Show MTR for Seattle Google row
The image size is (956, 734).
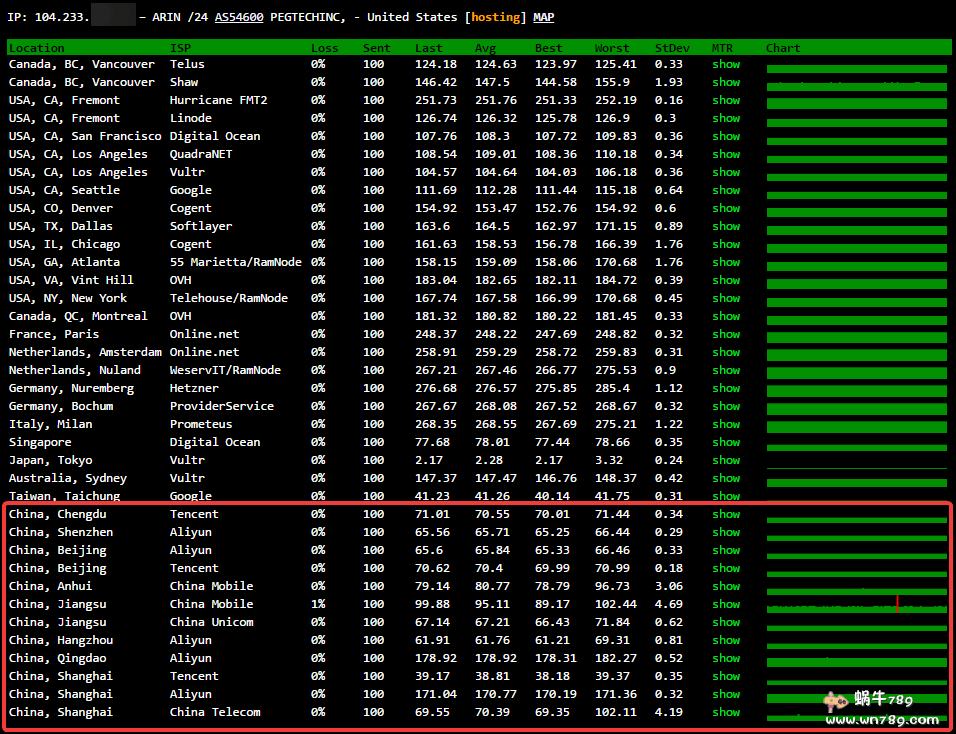click(x=726, y=190)
